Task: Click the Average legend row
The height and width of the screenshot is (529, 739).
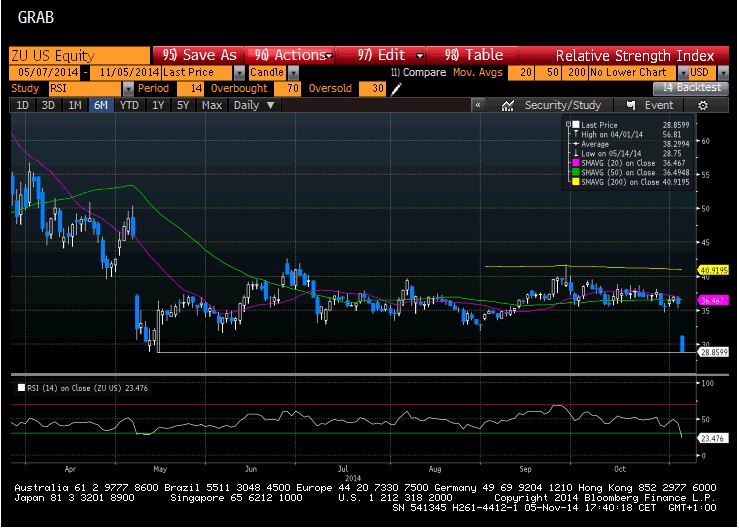Action: pyautogui.click(x=631, y=144)
